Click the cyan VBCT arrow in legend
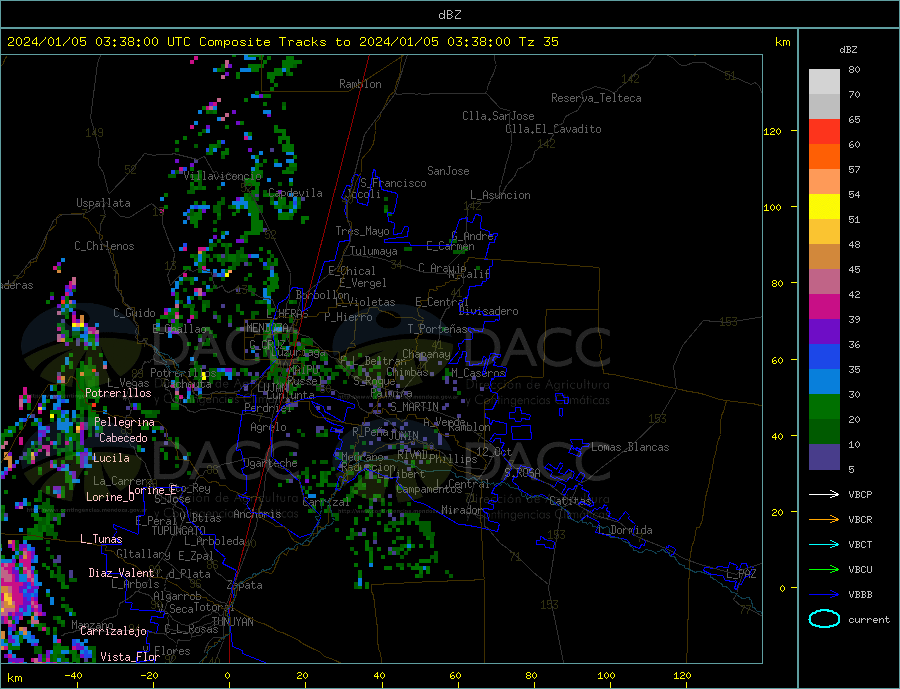The height and width of the screenshot is (689, 900). (824, 544)
